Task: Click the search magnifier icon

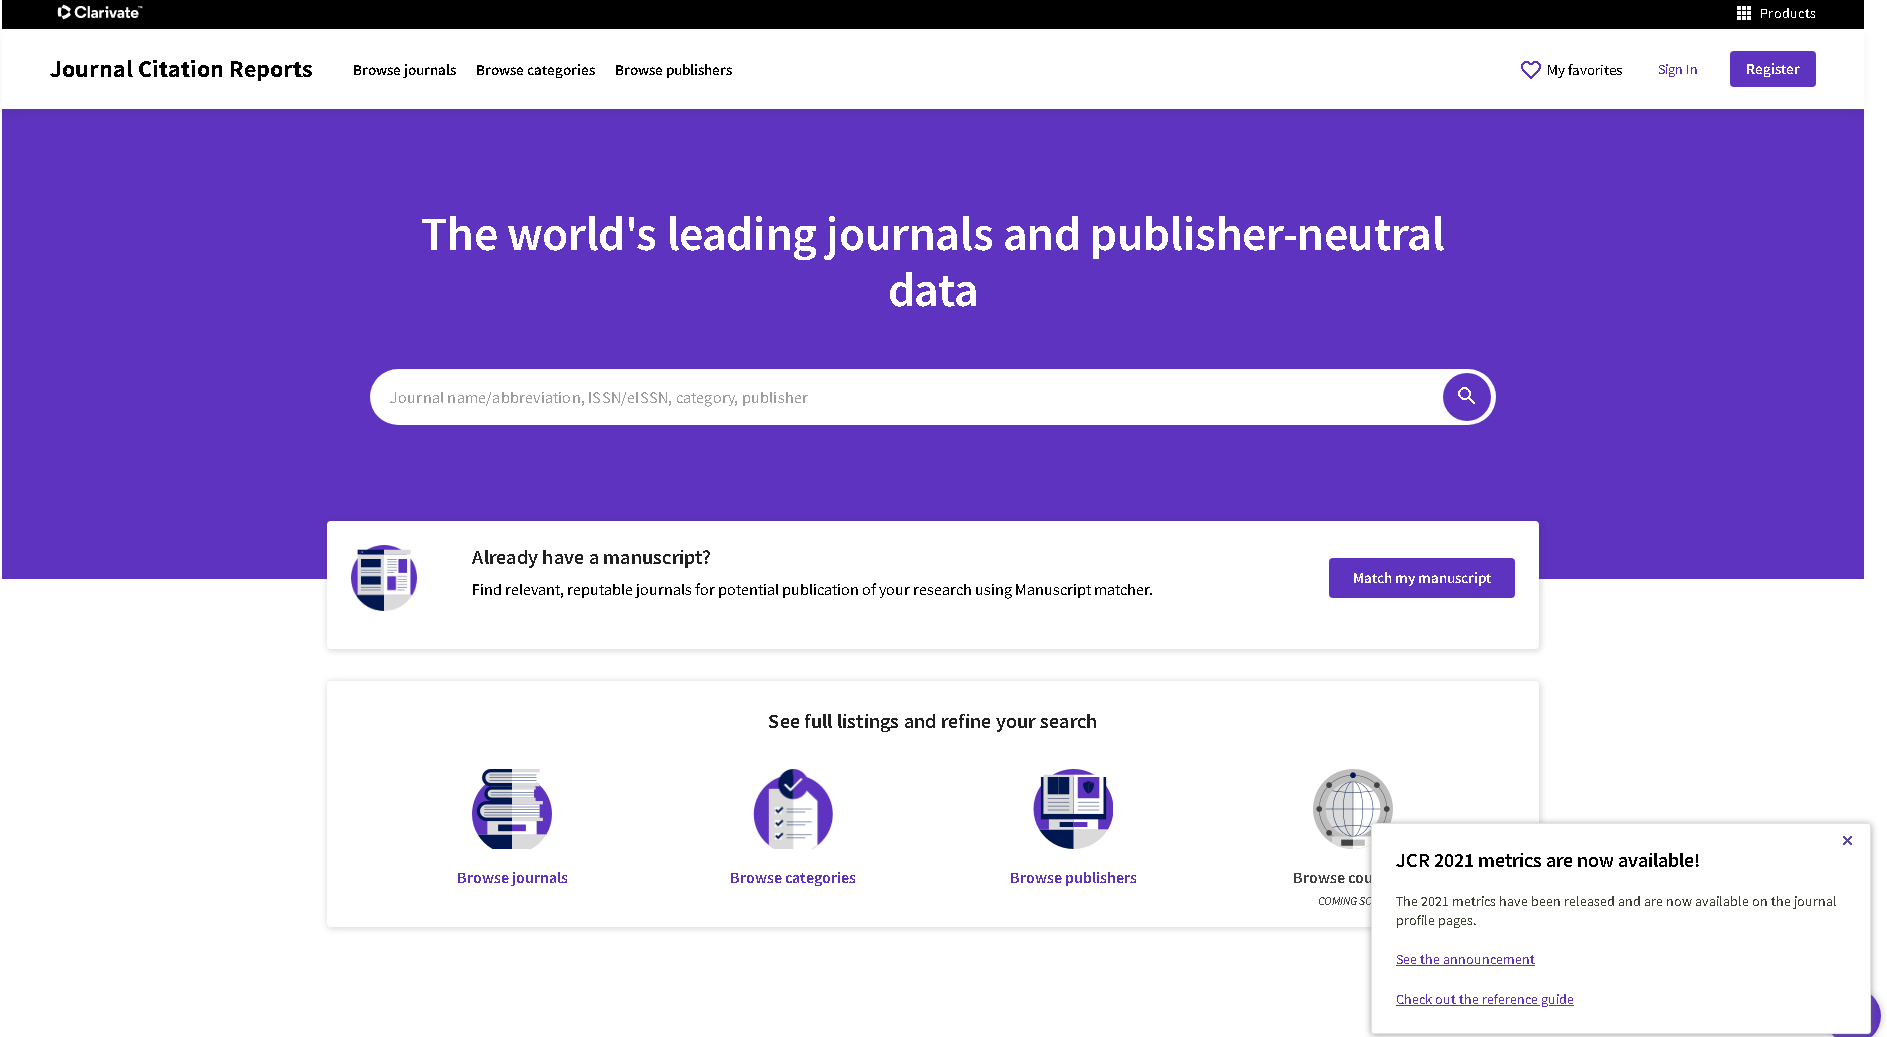Action: pos(1466,396)
